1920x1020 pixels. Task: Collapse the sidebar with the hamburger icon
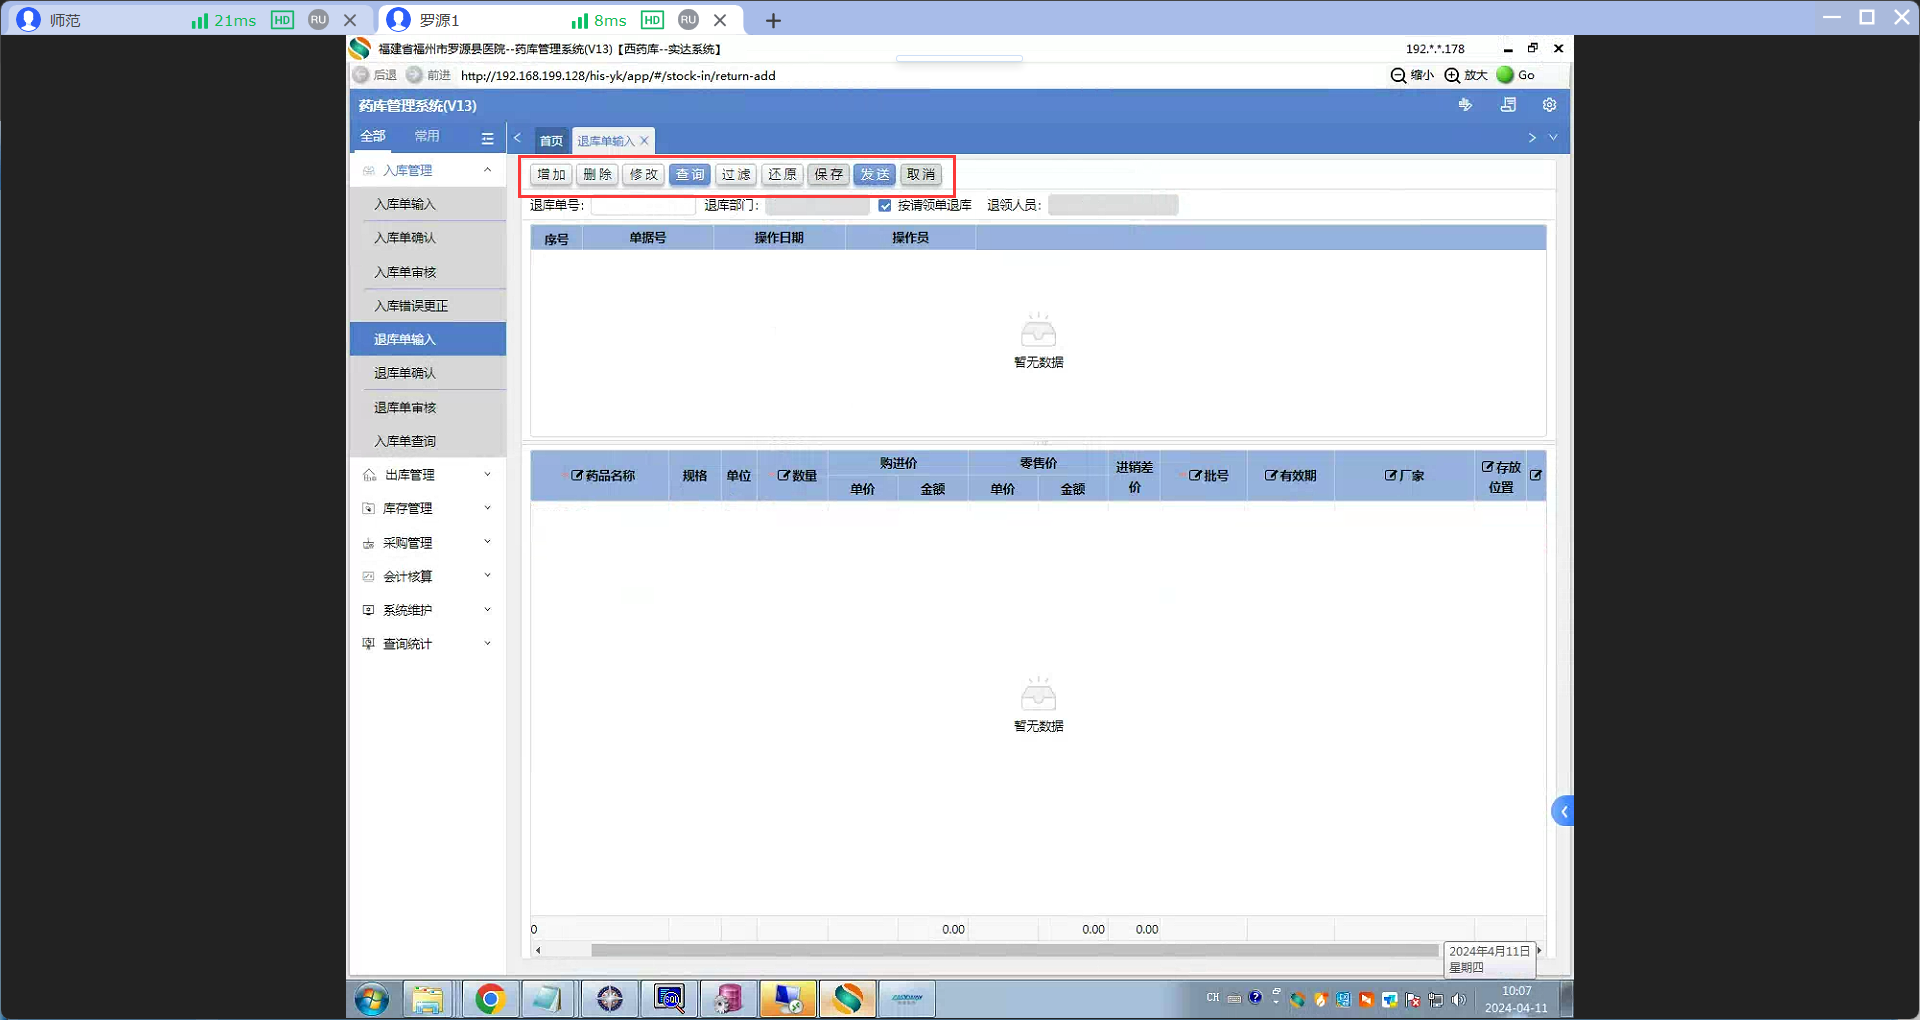(487, 138)
